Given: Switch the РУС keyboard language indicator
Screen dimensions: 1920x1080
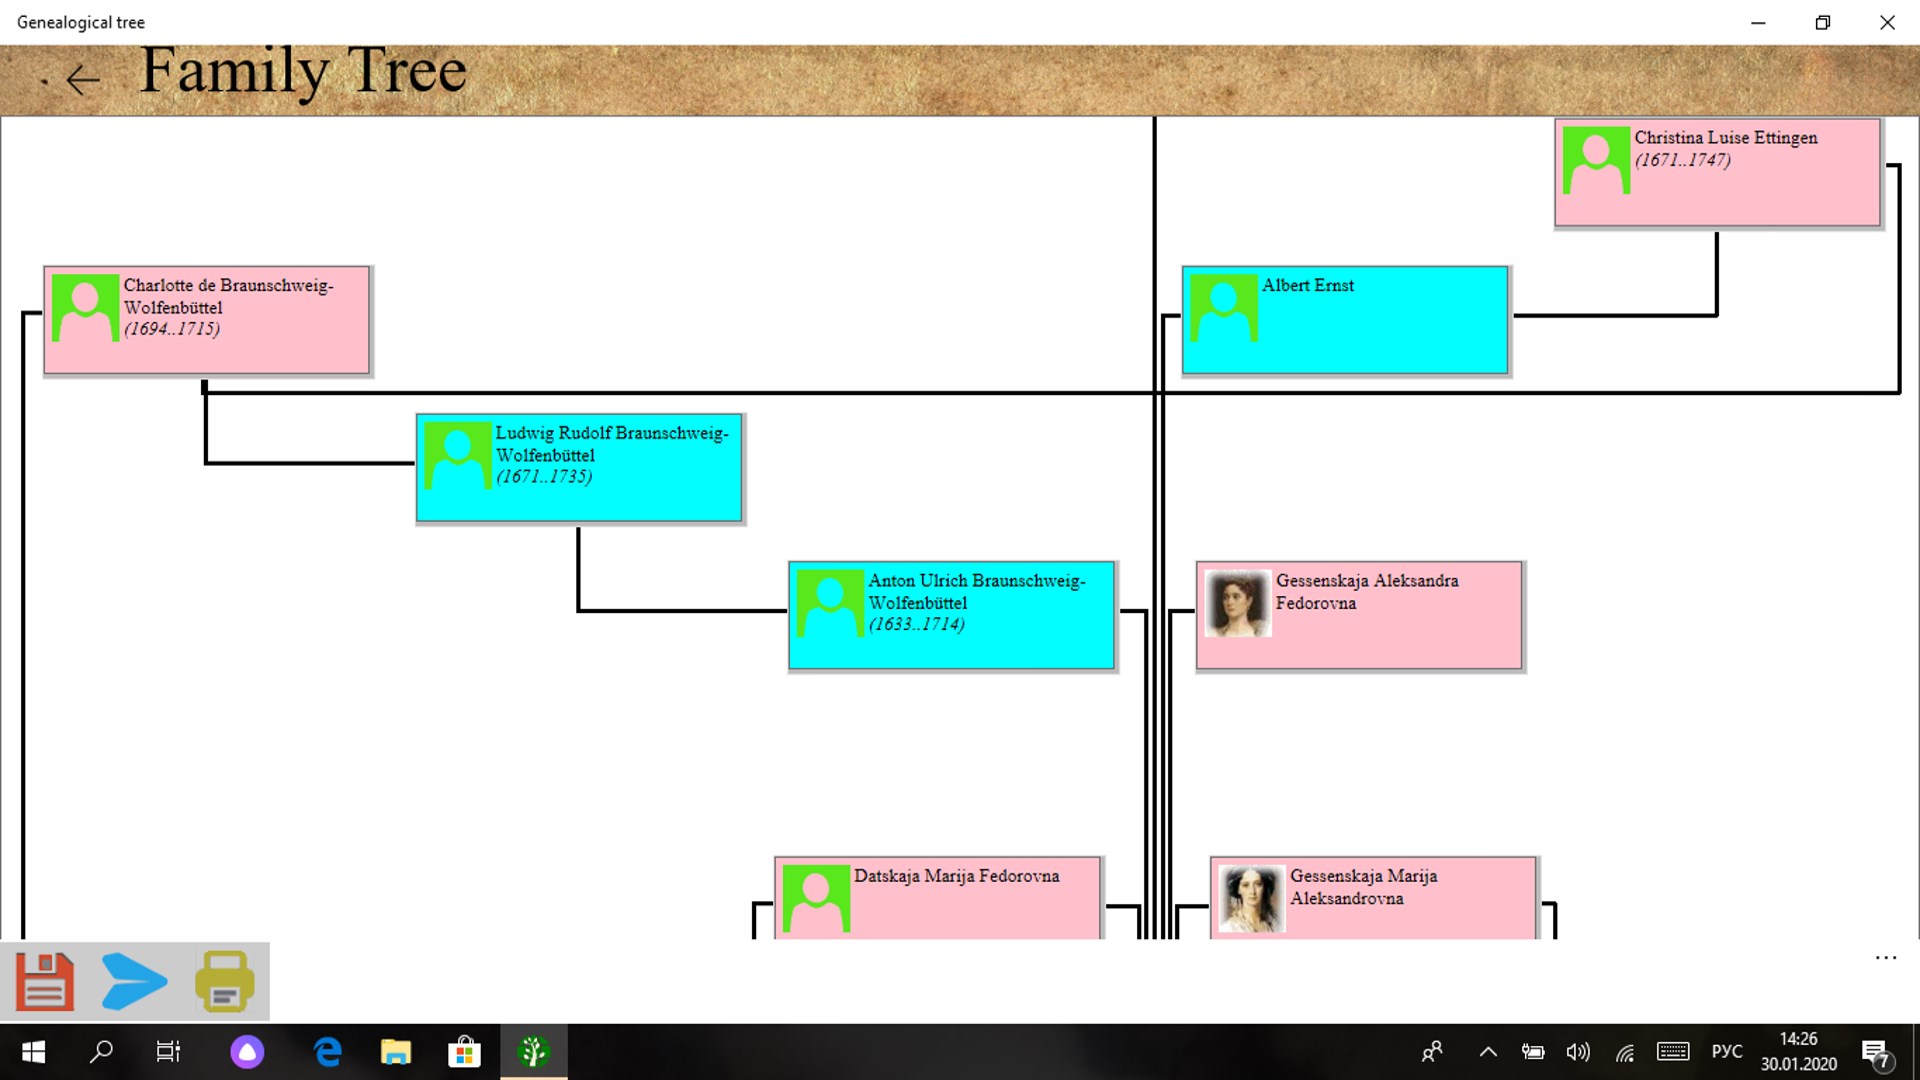Looking at the screenshot, I should point(1726,1052).
